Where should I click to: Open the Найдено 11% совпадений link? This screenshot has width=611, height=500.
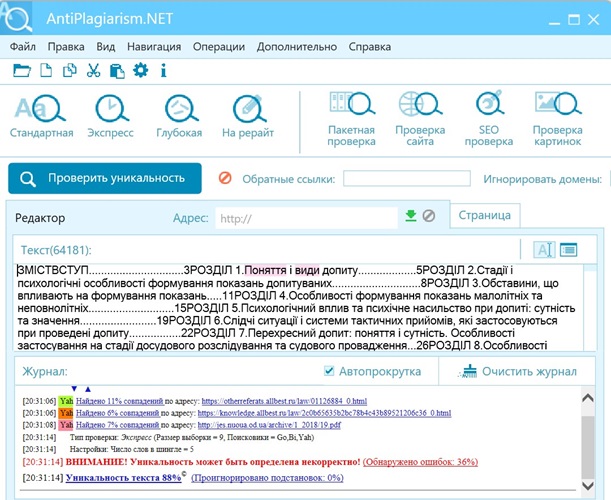[x=120, y=401]
